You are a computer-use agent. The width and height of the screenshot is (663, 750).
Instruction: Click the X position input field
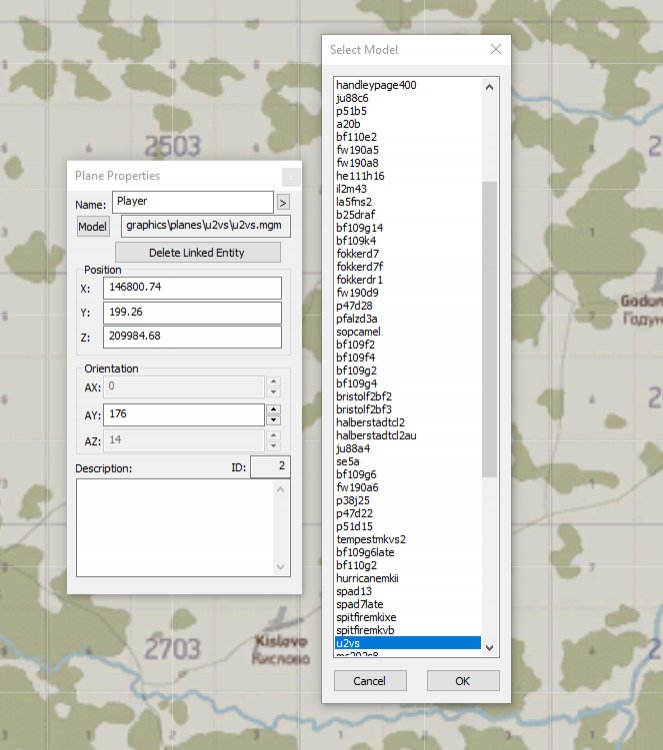tap(190, 289)
